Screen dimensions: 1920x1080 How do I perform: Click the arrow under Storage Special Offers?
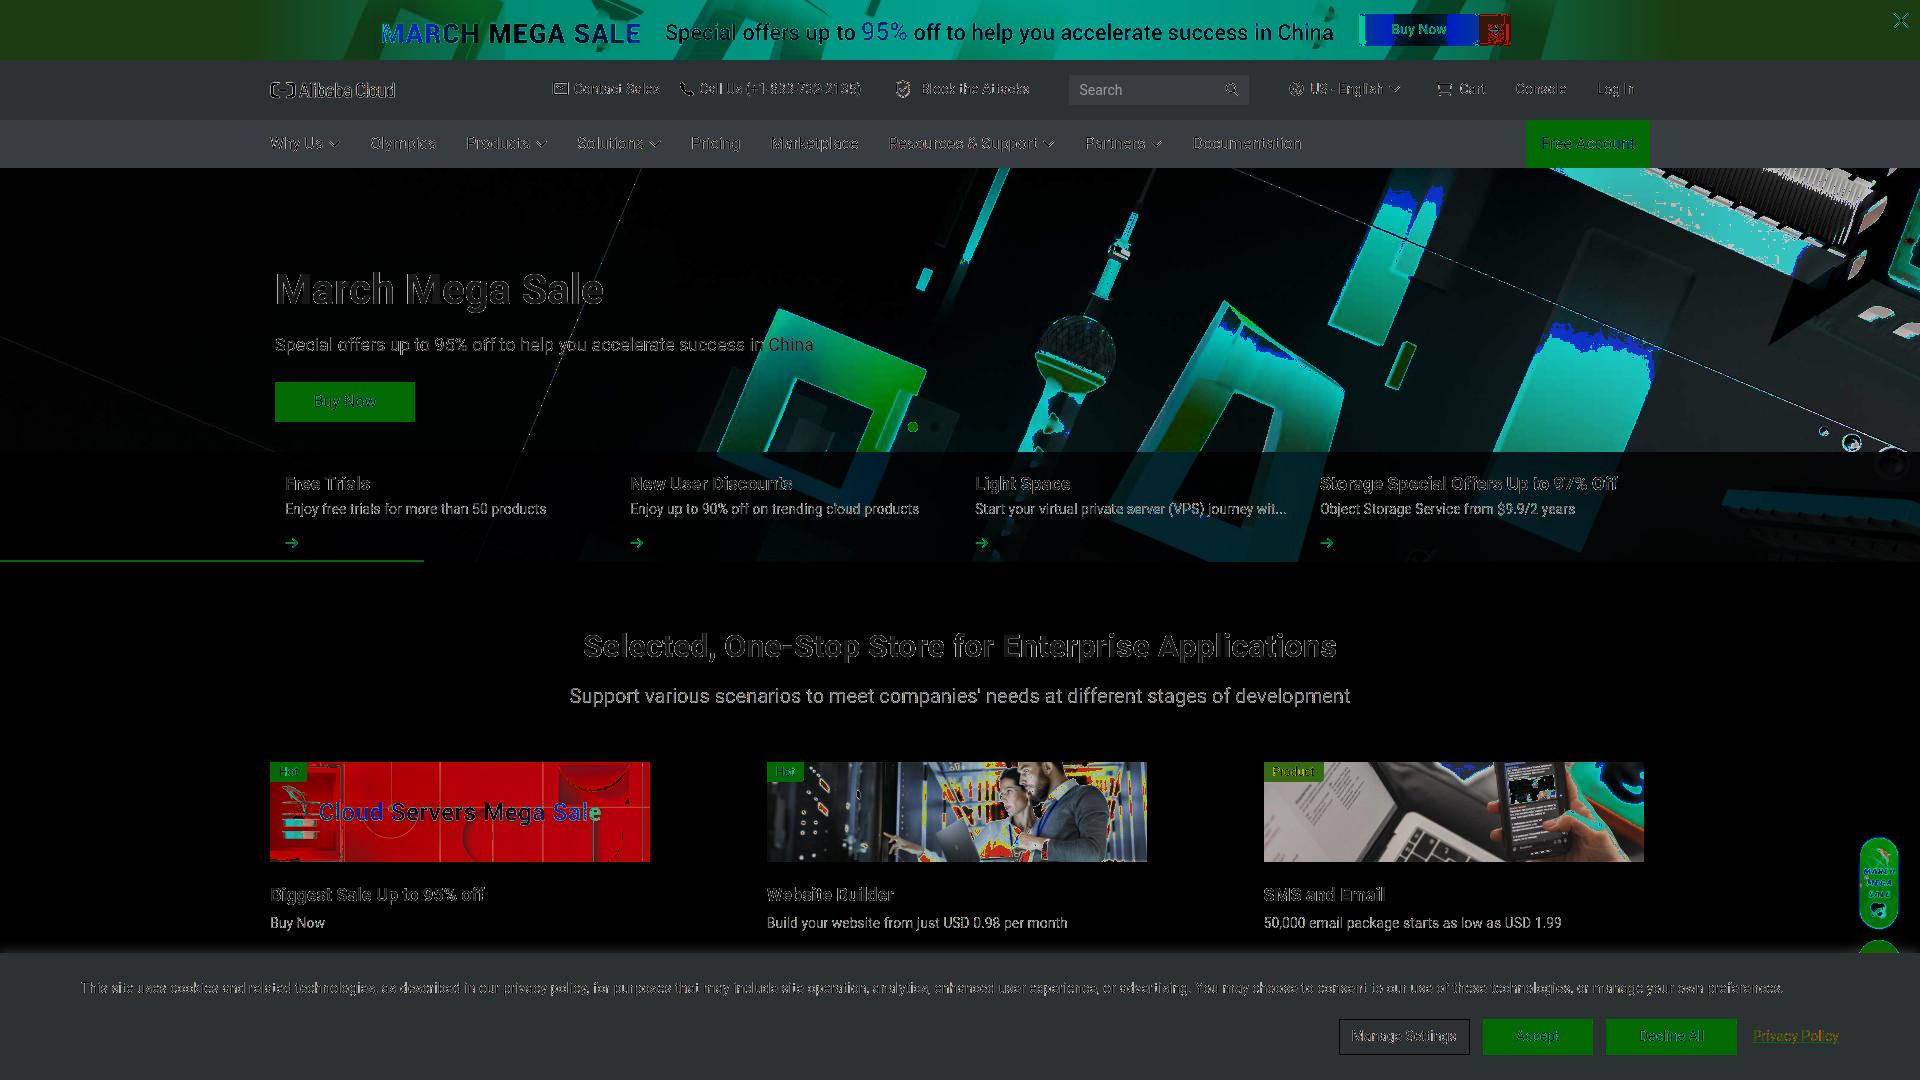pos(1327,543)
